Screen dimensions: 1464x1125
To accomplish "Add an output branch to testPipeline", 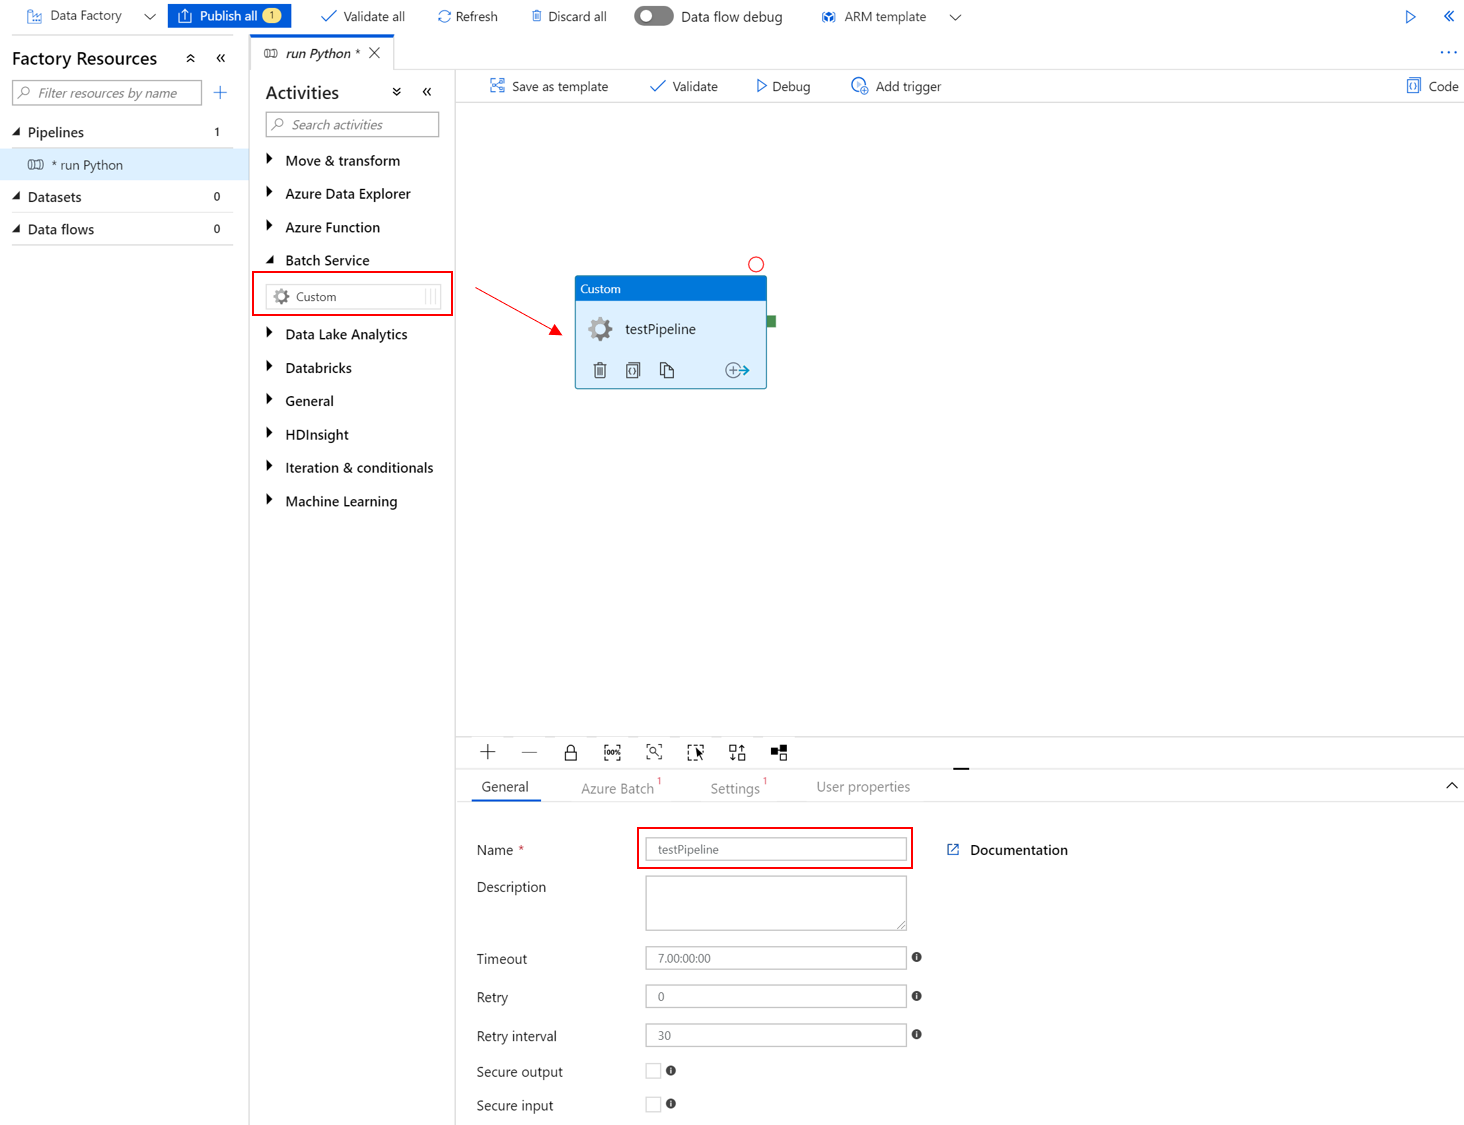I will (737, 370).
